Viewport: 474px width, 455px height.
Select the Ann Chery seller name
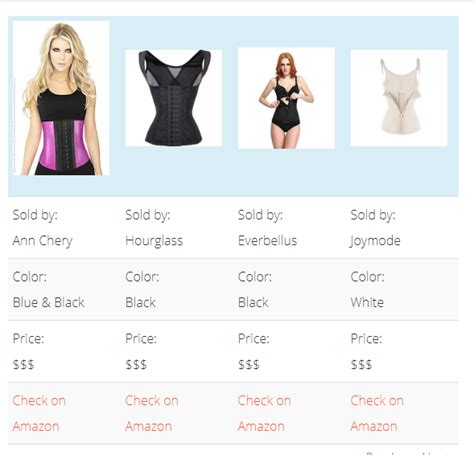tap(43, 241)
